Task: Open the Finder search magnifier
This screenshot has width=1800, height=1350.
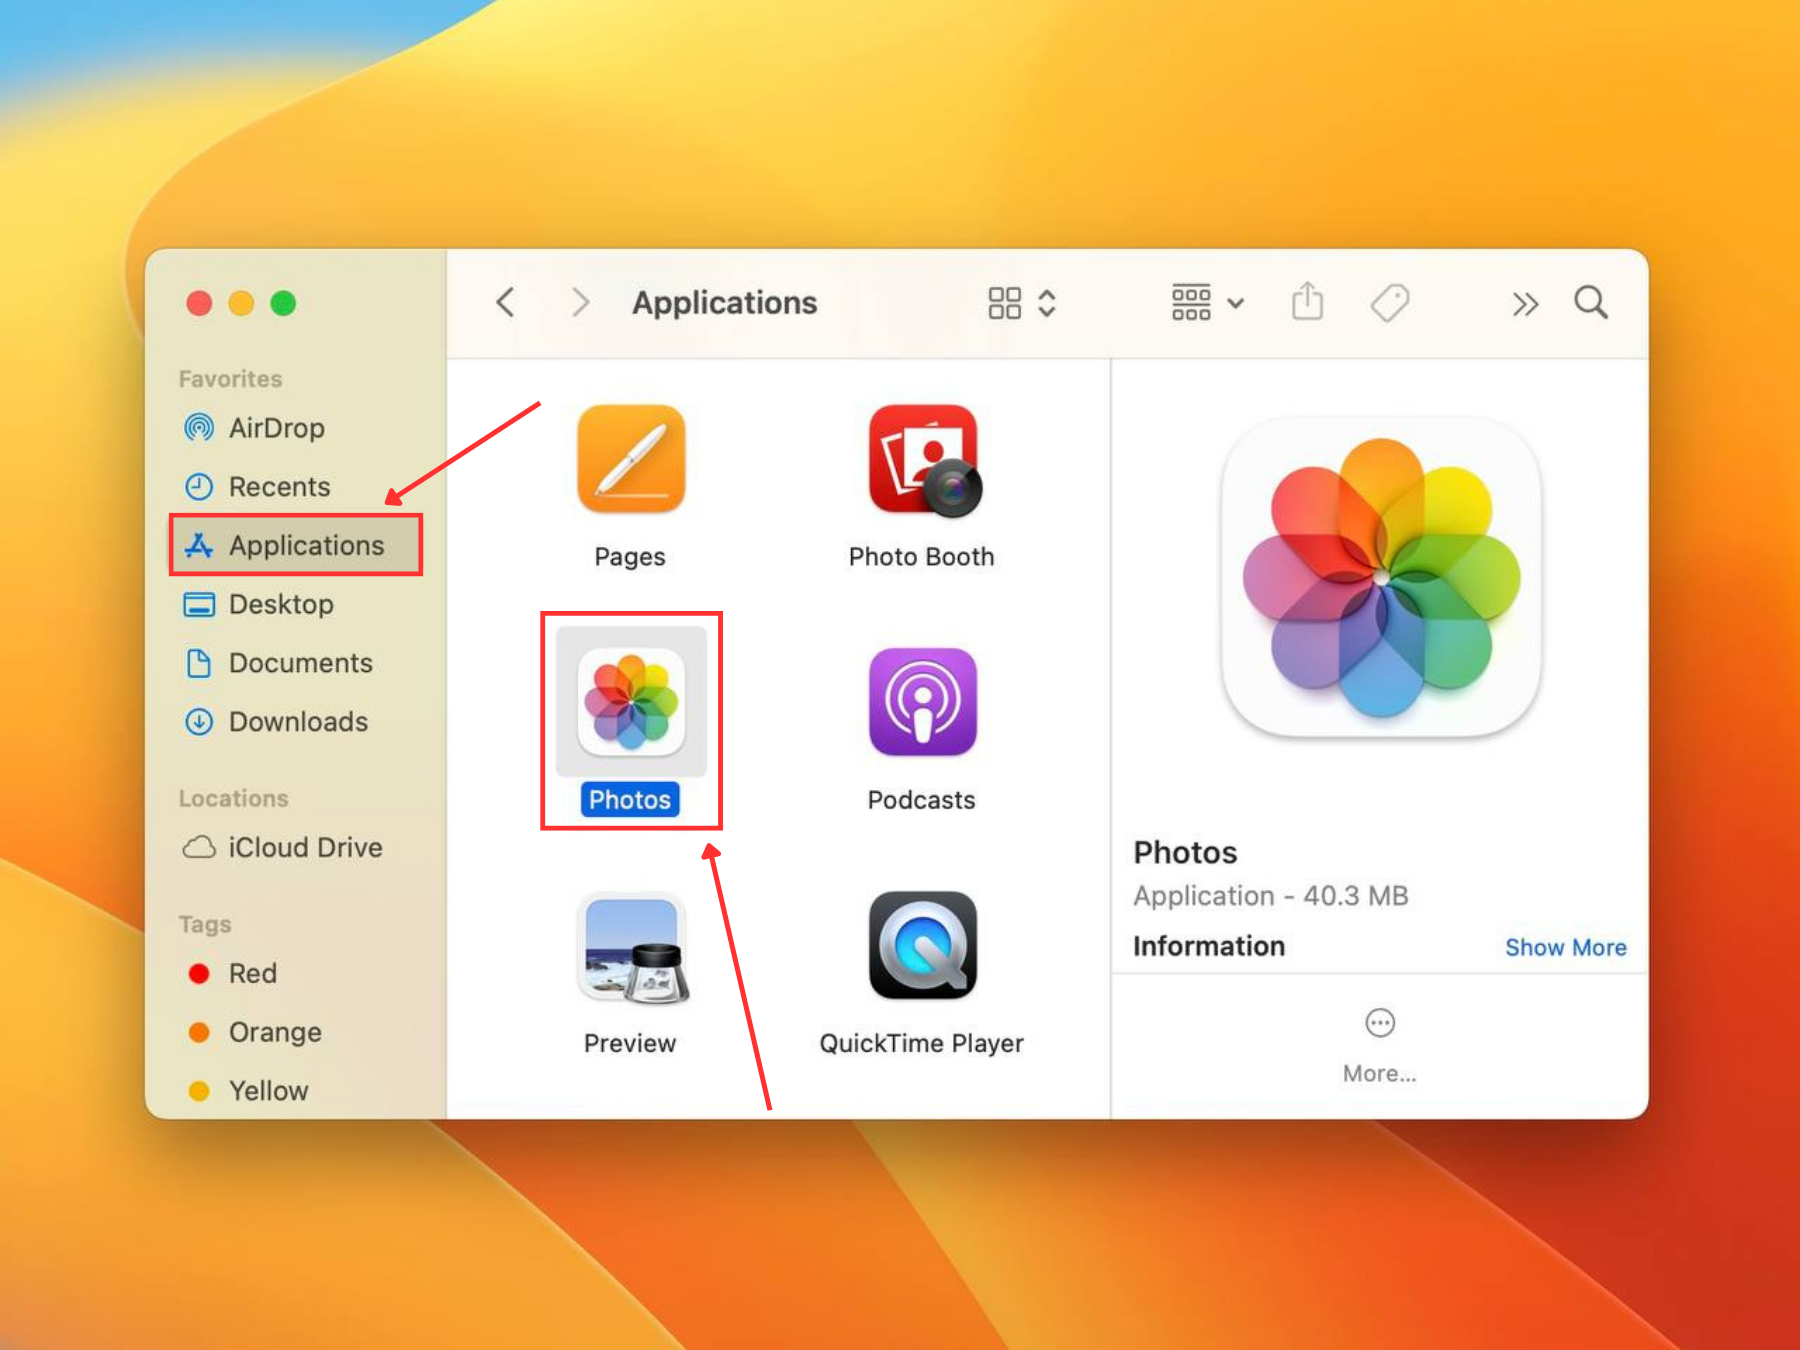Action: pyautogui.click(x=1590, y=302)
